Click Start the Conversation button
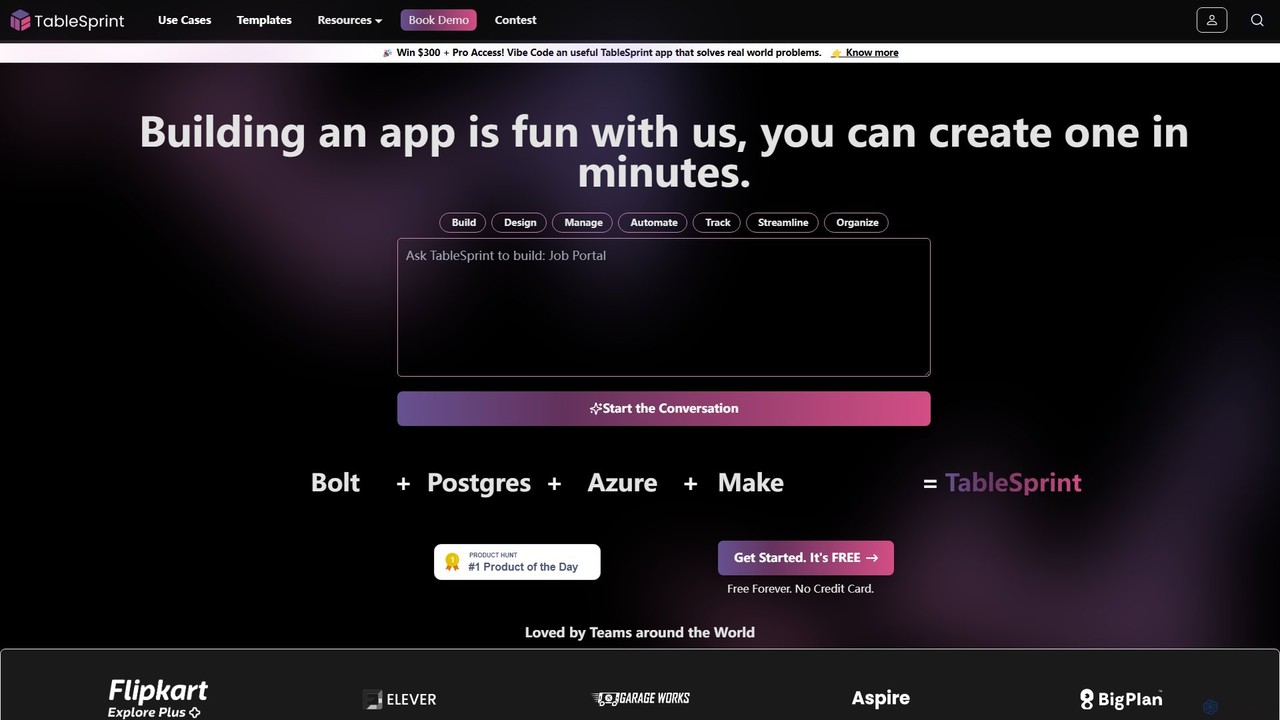This screenshot has width=1280, height=720. 664,408
